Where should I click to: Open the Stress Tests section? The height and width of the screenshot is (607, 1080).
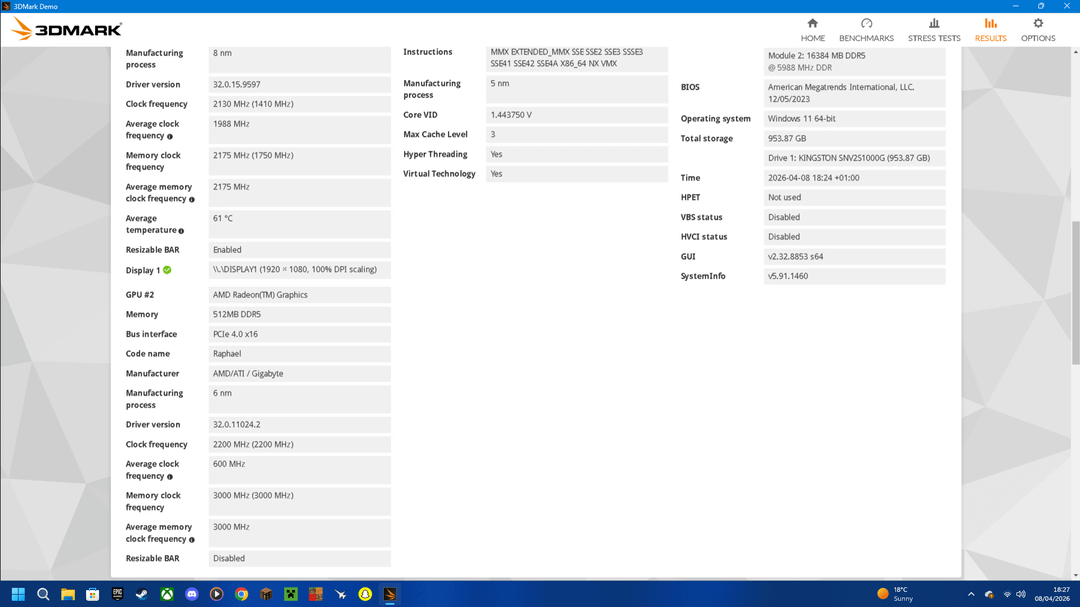click(x=933, y=30)
